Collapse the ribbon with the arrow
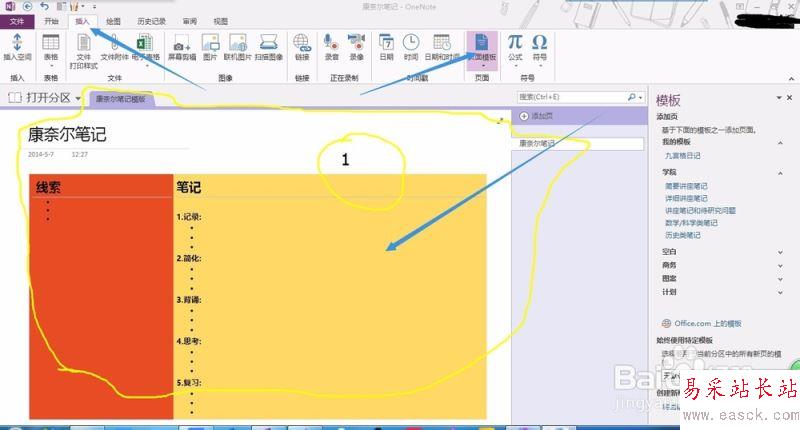The width and height of the screenshot is (800, 430). click(791, 78)
